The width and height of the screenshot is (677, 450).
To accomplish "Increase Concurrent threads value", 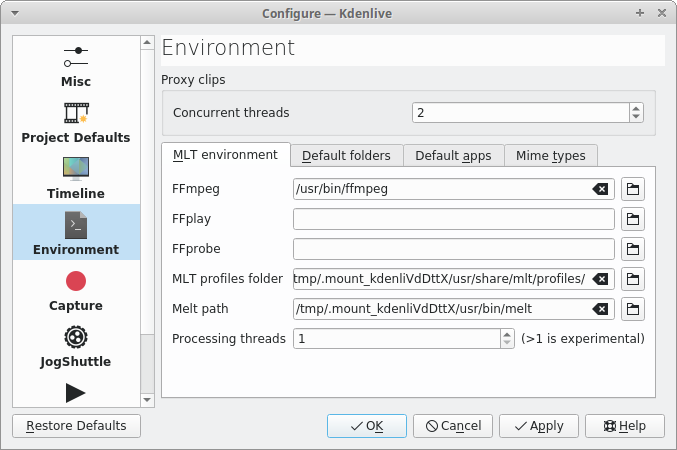I will [636, 108].
